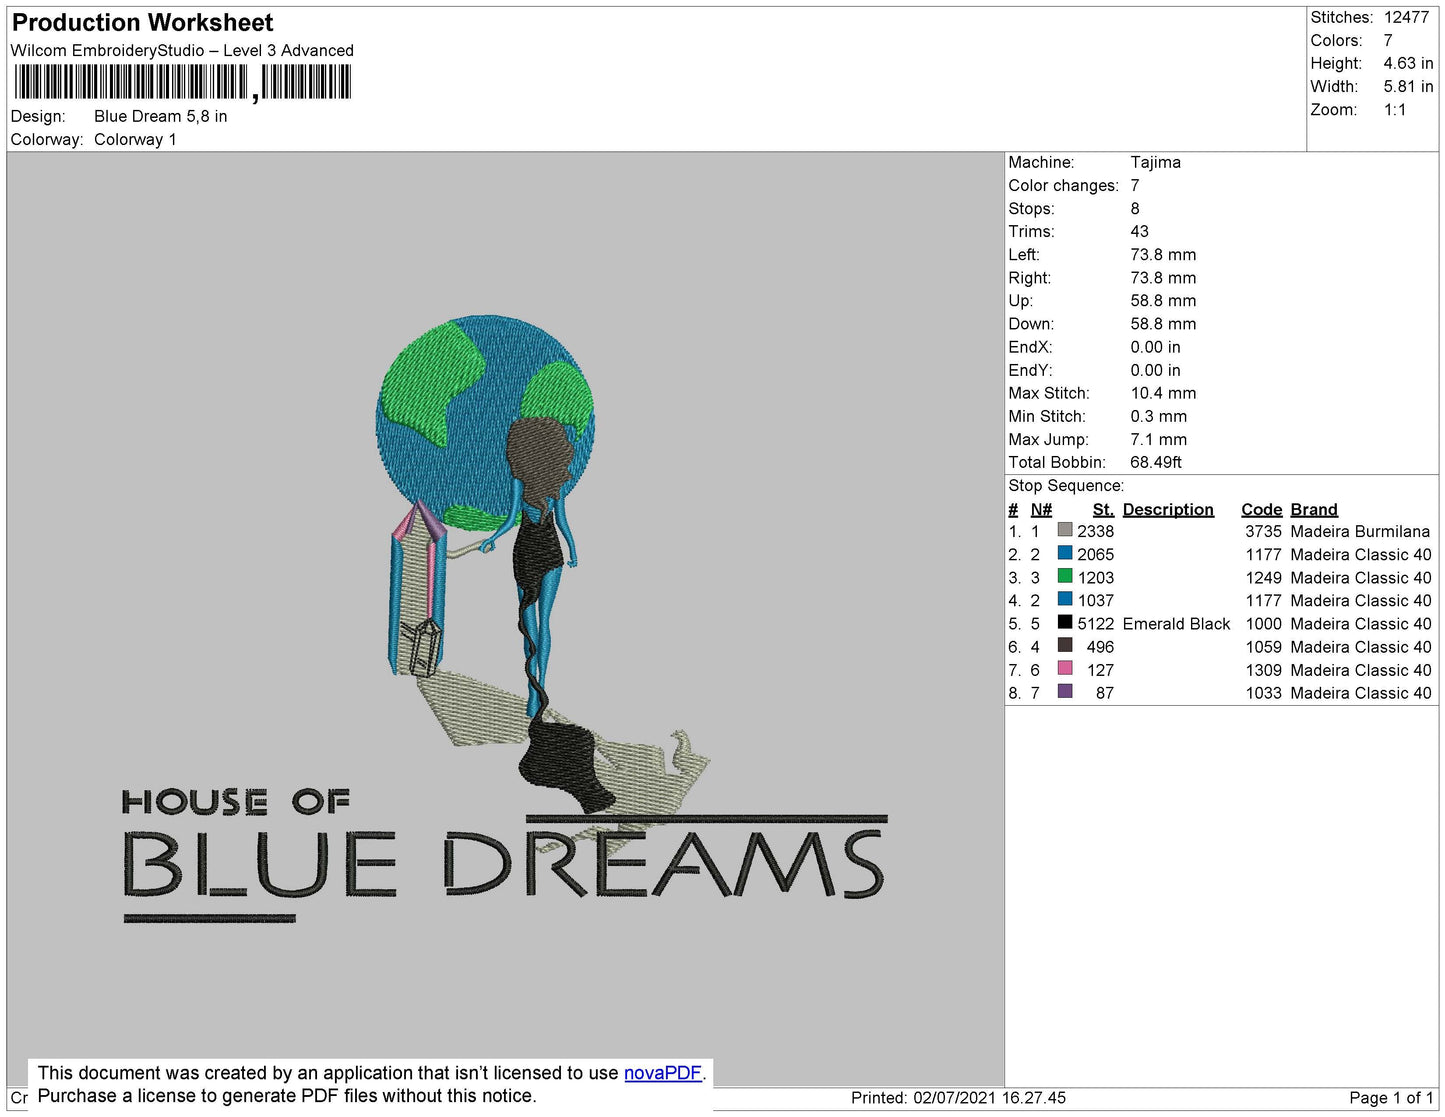This screenshot has height=1117, width=1445.
Task: Click the Trims value 43
Action: coord(1139,231)
